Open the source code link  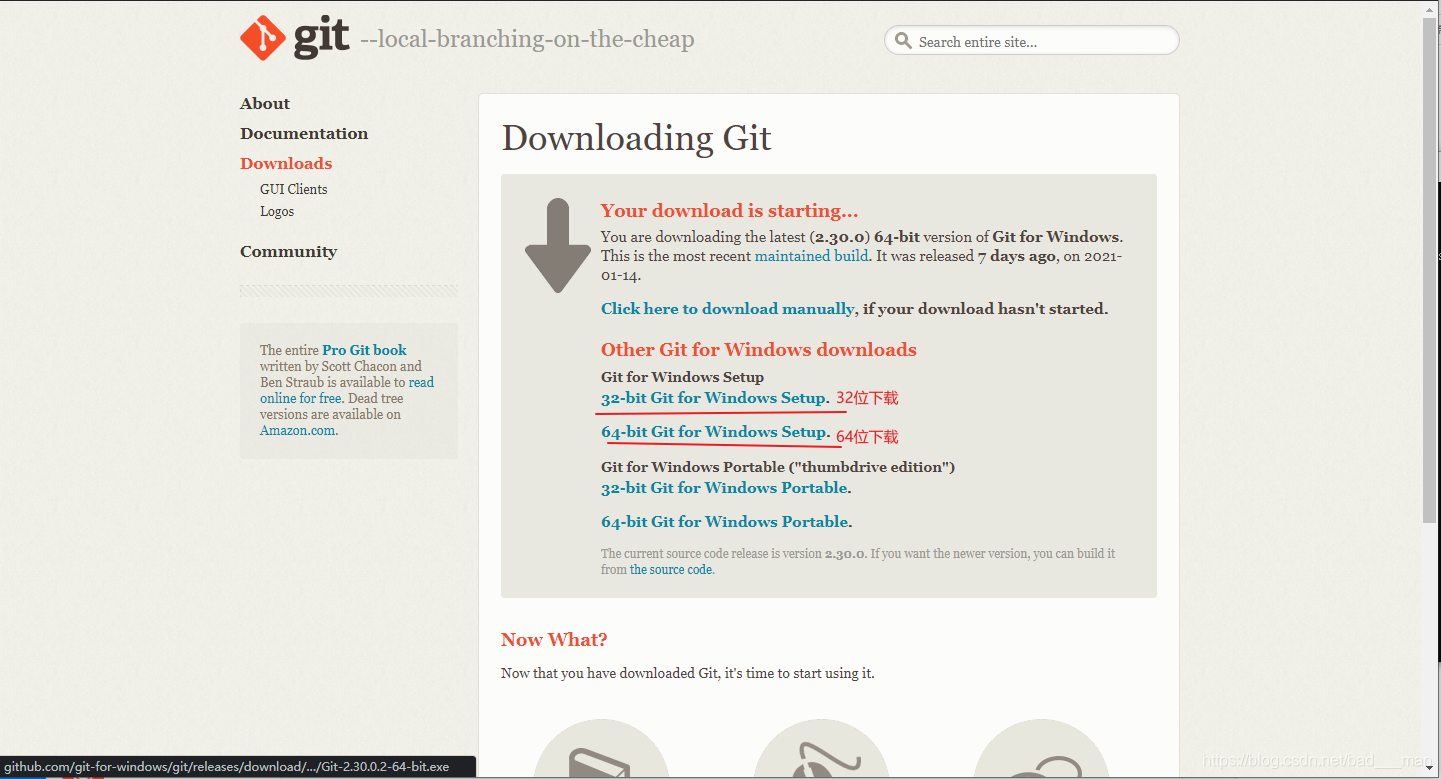671,569
